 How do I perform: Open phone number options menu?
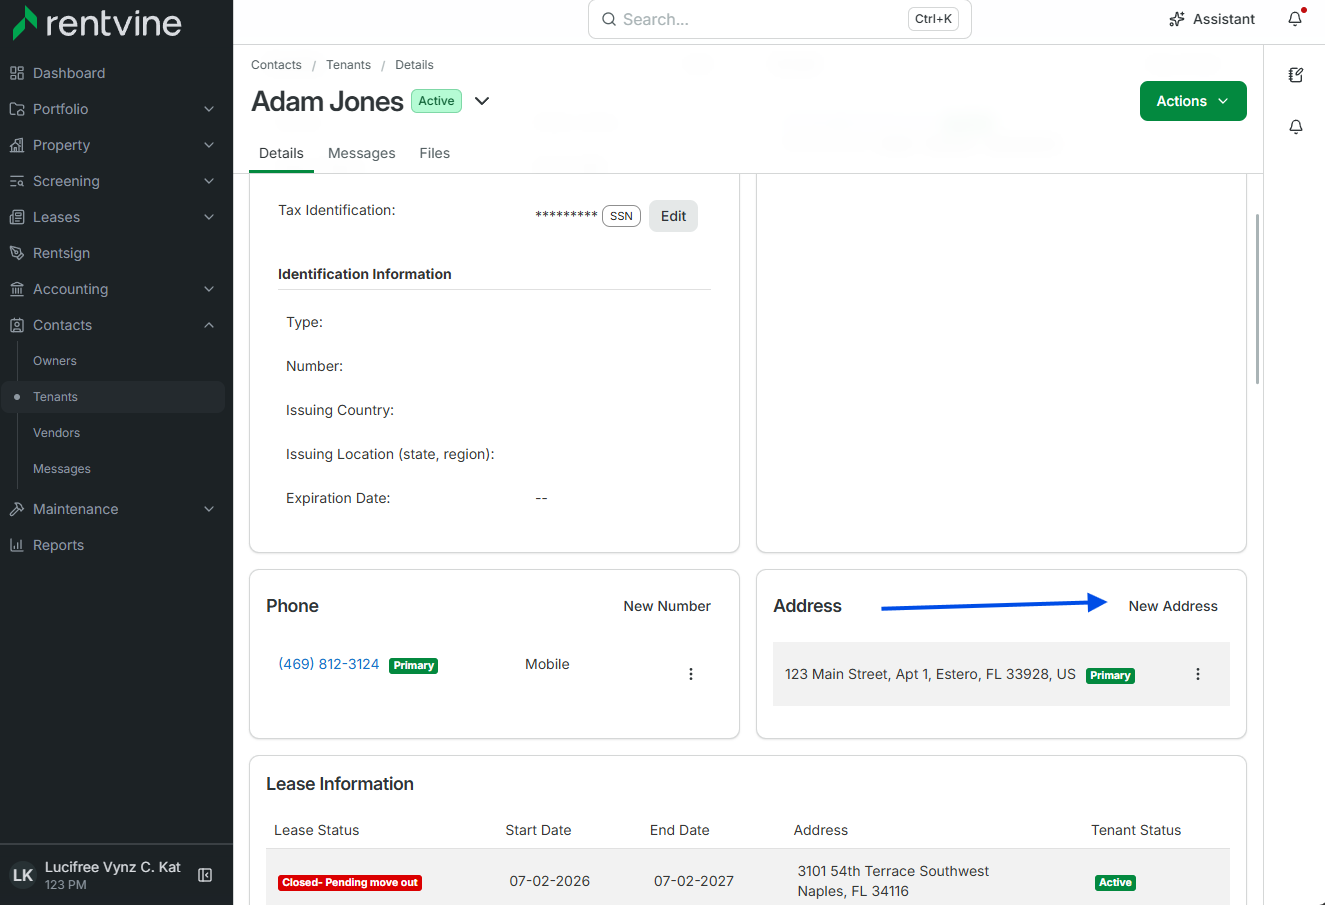click(691, 674)
